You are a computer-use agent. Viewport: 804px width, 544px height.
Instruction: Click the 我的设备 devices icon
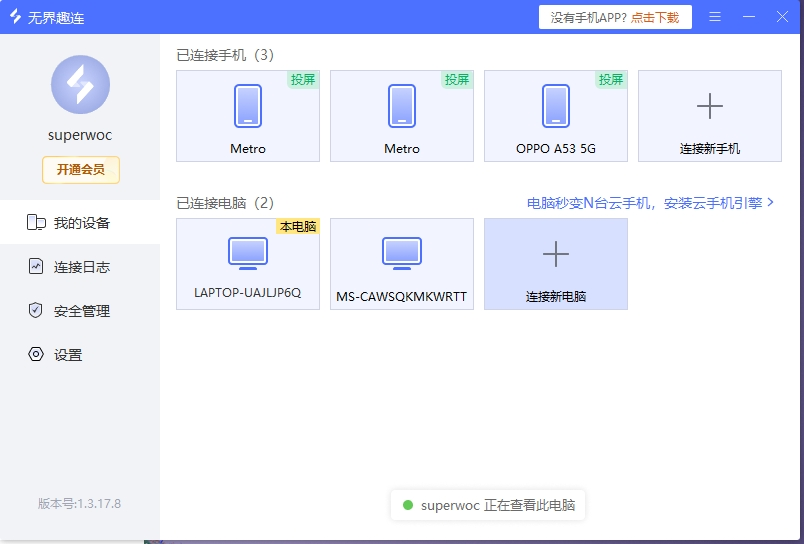click(x=36, y=223)
